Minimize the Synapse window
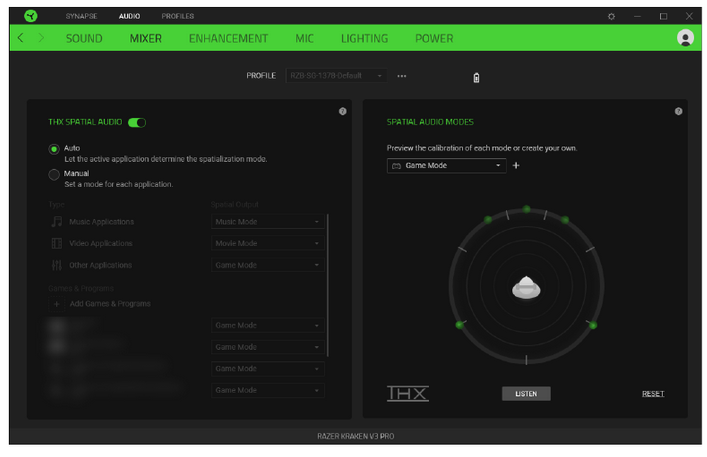This screenshot has width=707, height=457. click(x=637, y=16)
